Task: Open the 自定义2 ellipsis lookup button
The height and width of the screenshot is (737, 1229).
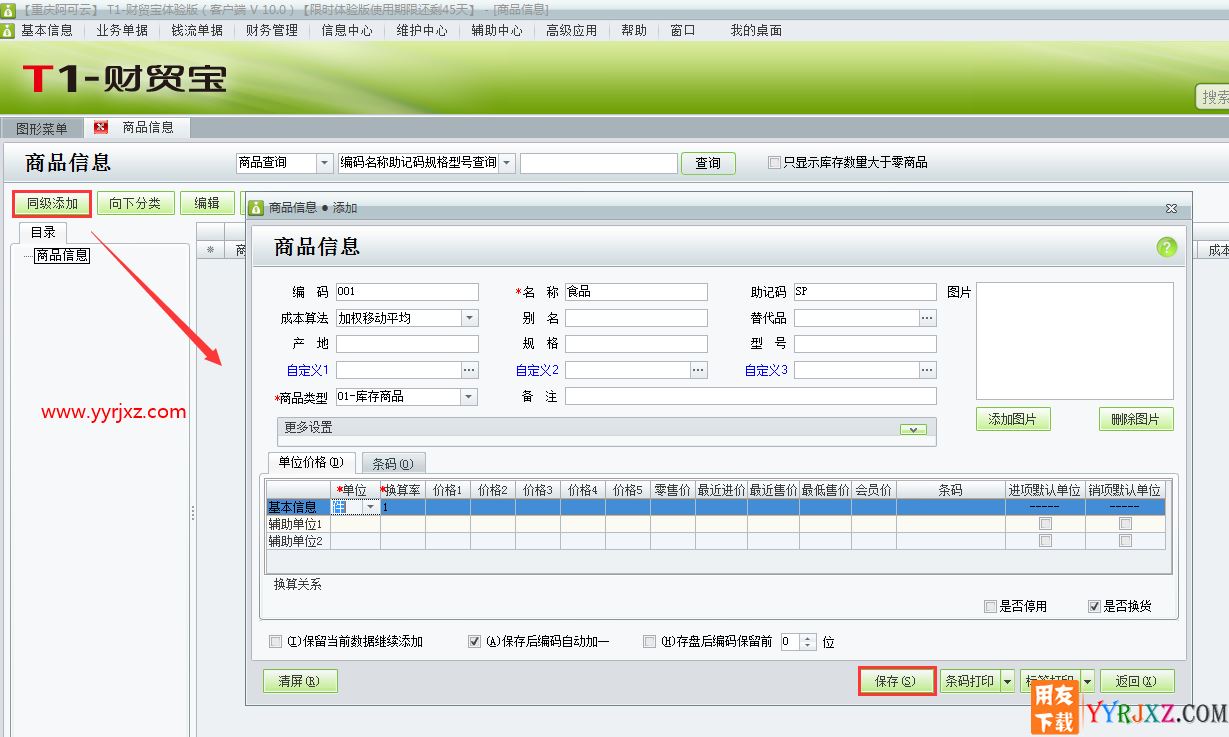Action: 699,370
